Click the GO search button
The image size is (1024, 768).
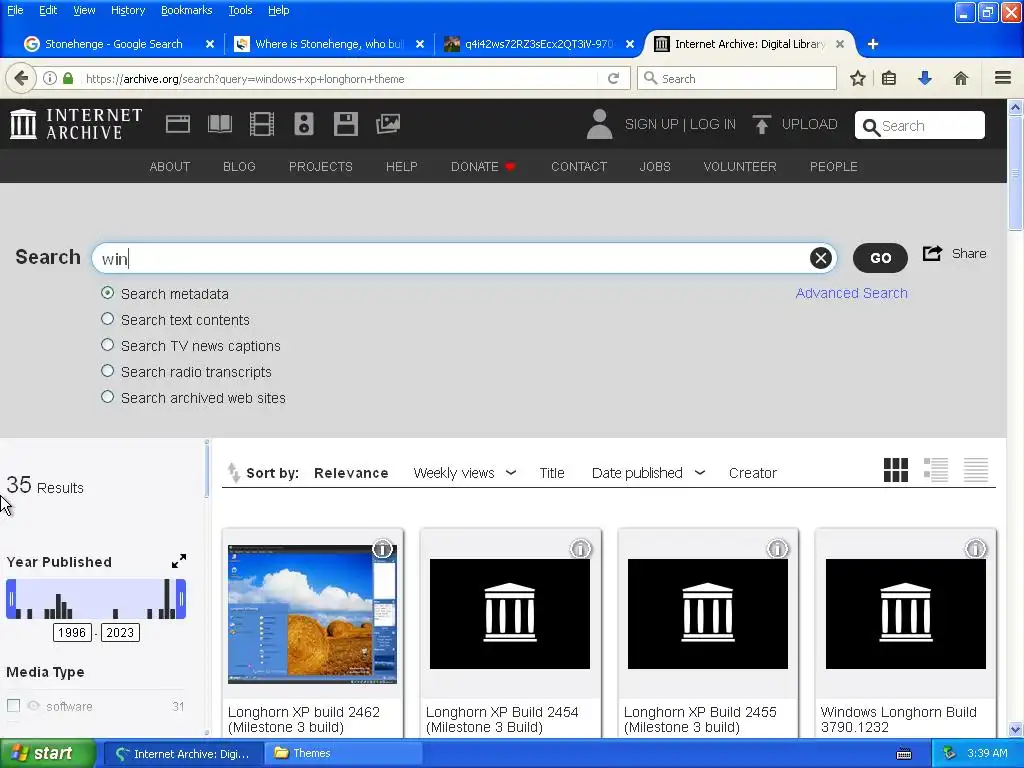pos(880,258)
